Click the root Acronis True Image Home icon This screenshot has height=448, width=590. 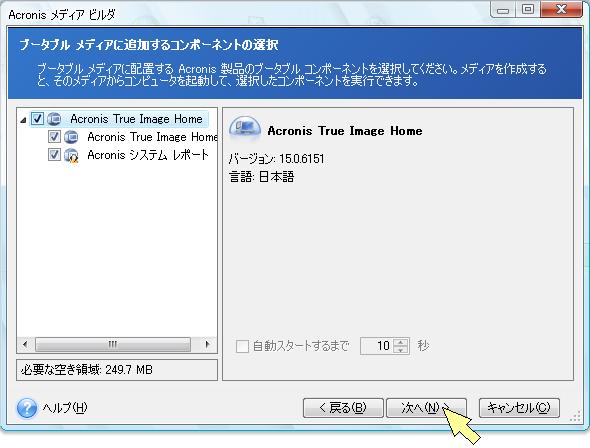pos(54,119)
